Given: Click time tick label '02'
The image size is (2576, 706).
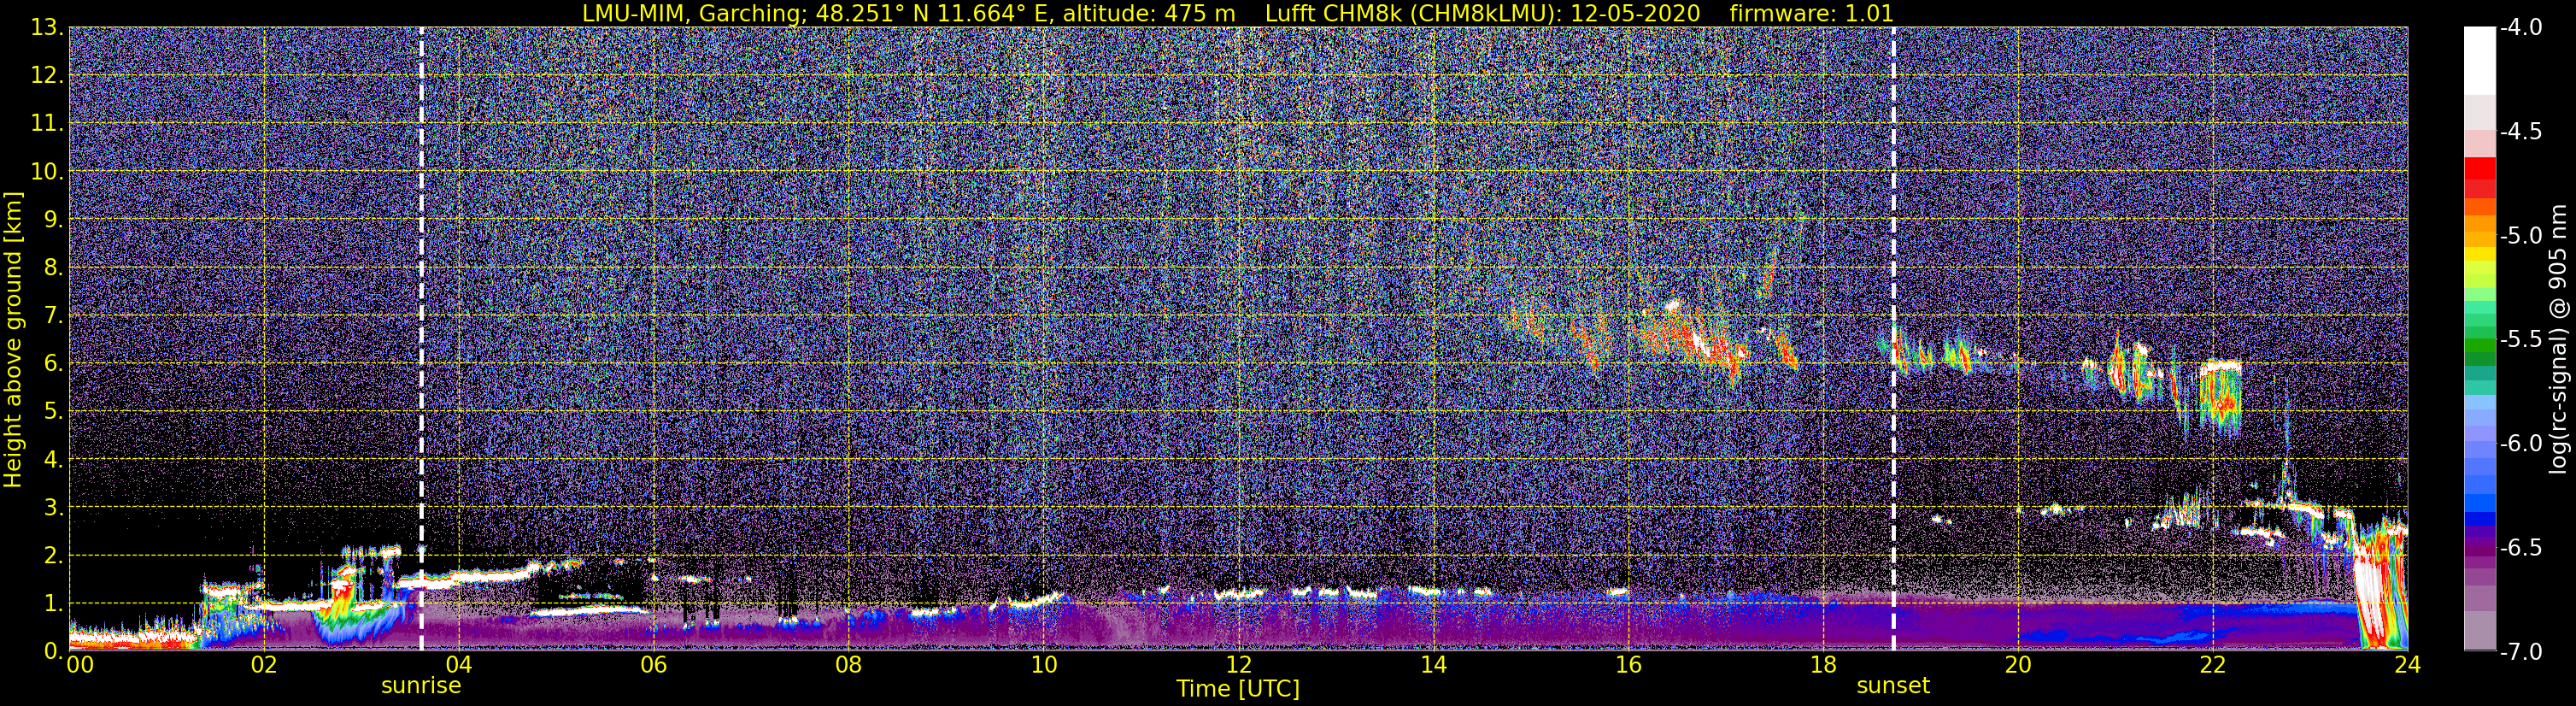Looking at the screenshot, I should [263, 665].
